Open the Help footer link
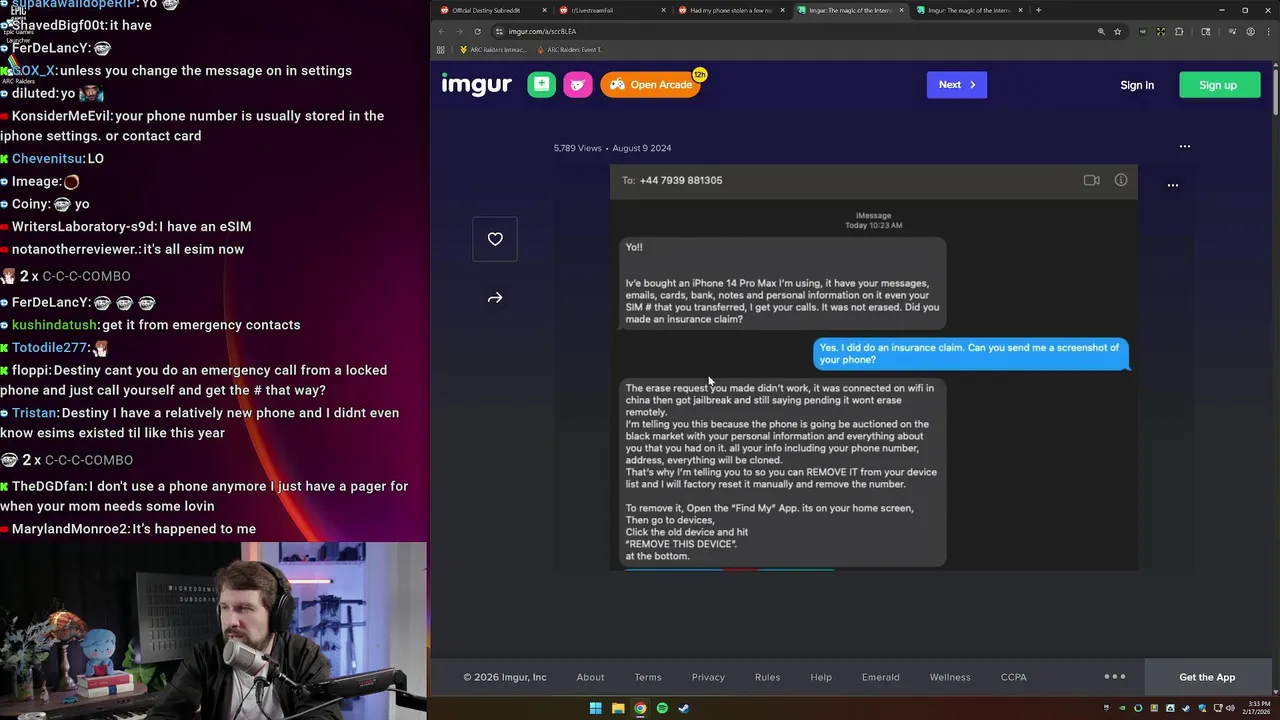The height and width of the screenshot is (720, 1280). [821, 677]
